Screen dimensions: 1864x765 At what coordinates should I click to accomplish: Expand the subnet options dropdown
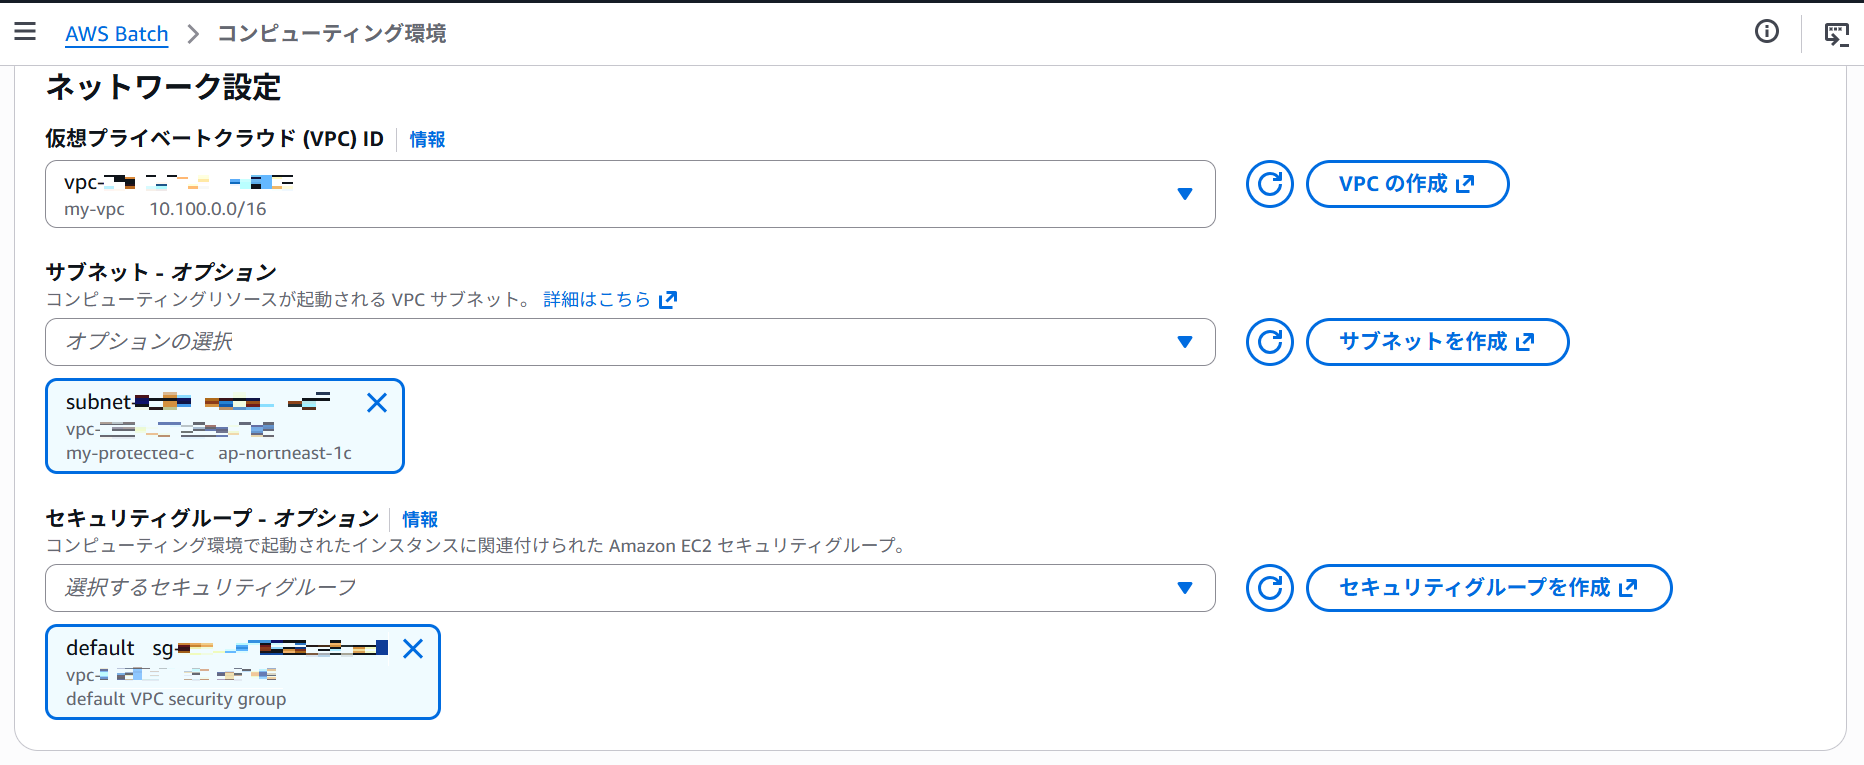point(1186,342)
